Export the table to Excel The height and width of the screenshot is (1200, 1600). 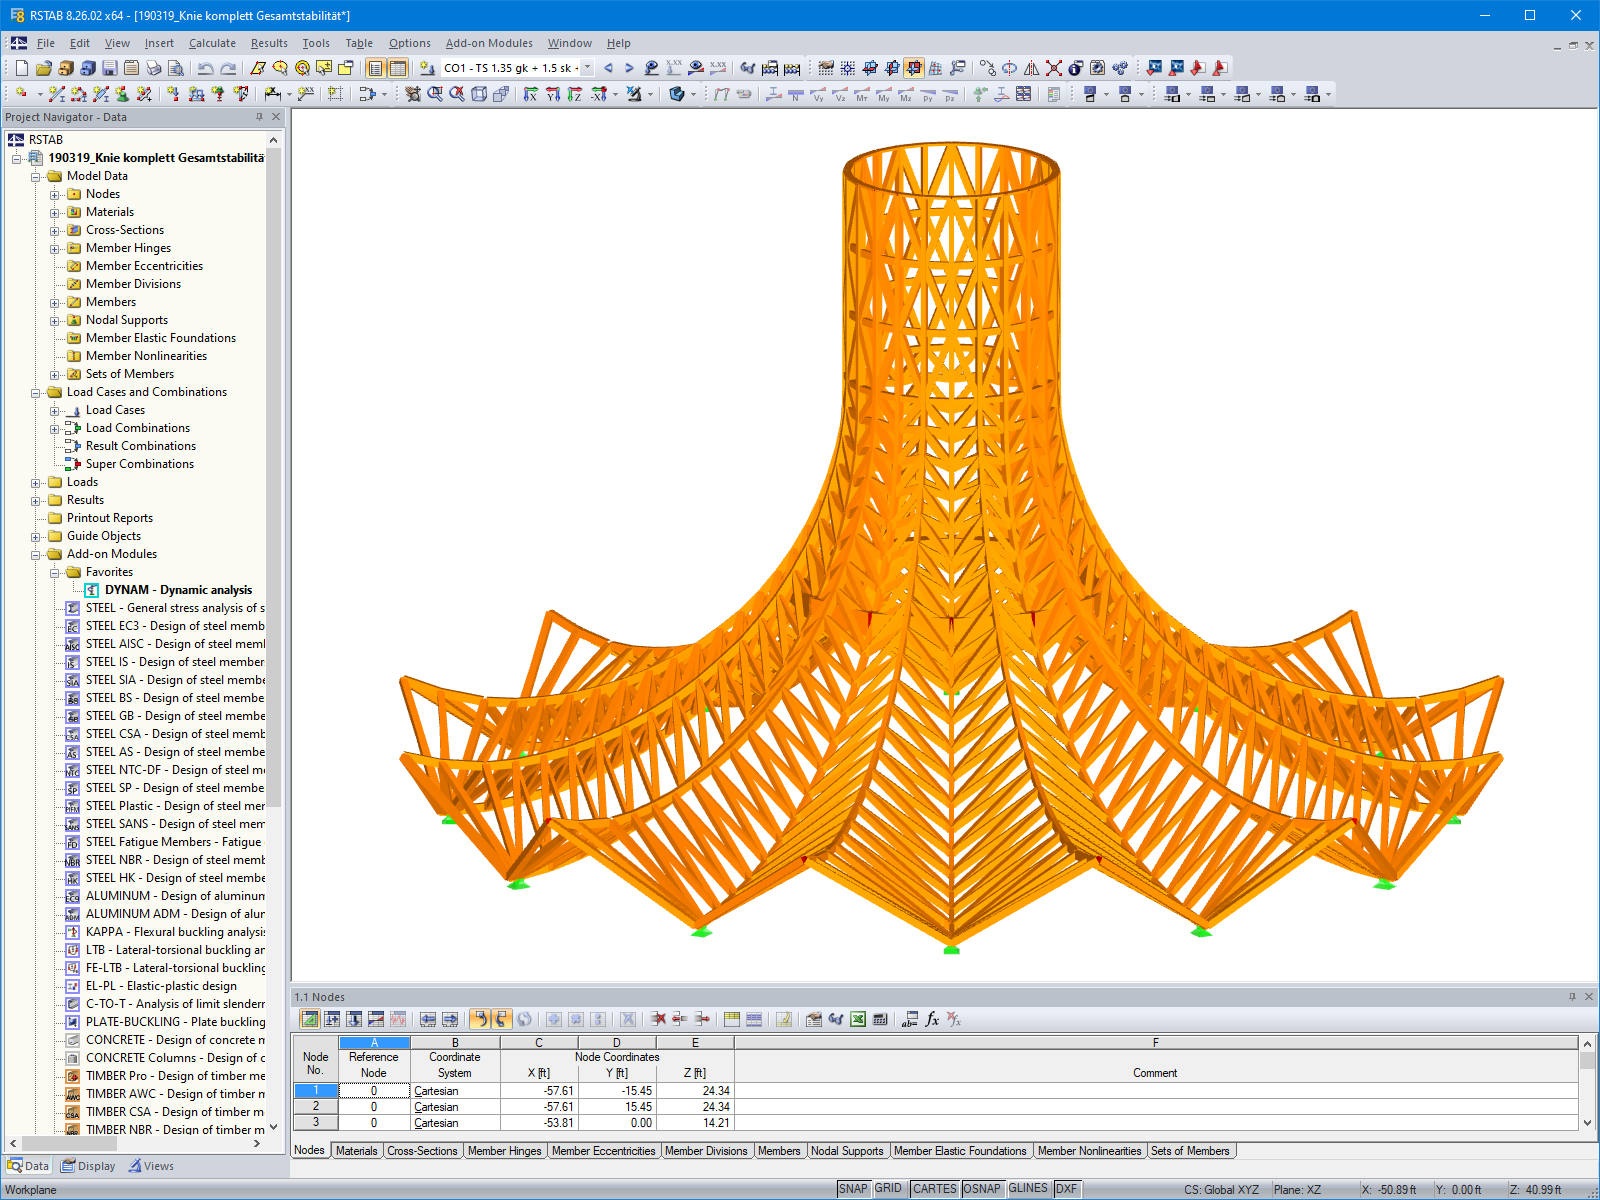(x=858, y=1019)
